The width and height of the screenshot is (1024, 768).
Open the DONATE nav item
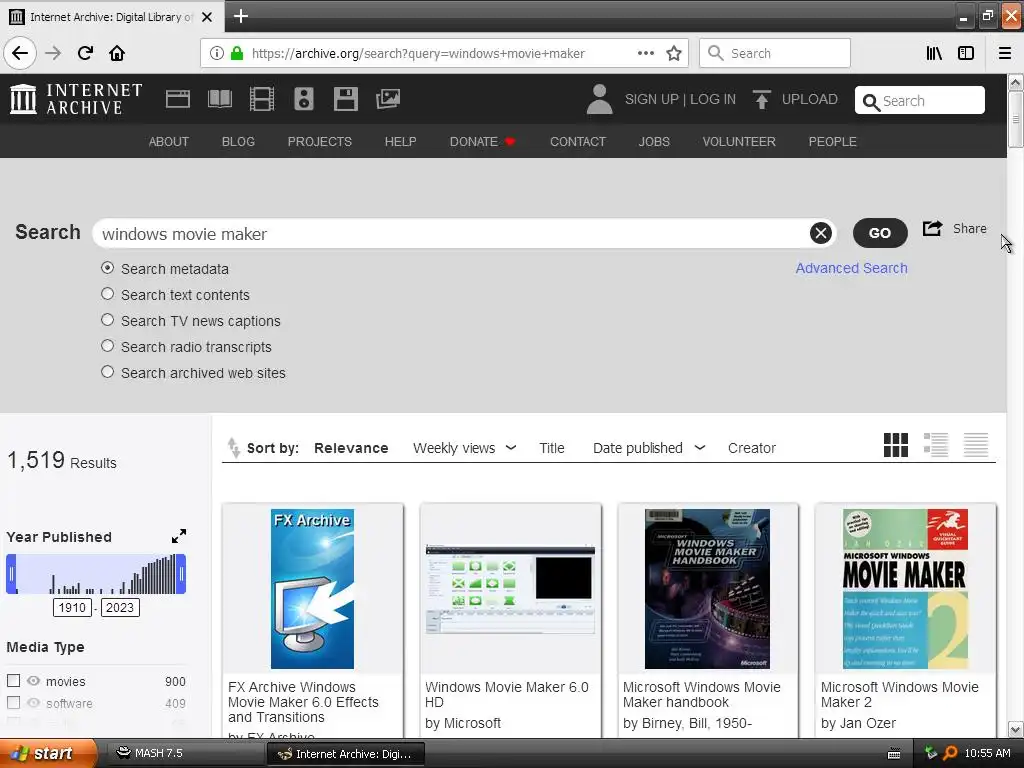pos(483,142)
